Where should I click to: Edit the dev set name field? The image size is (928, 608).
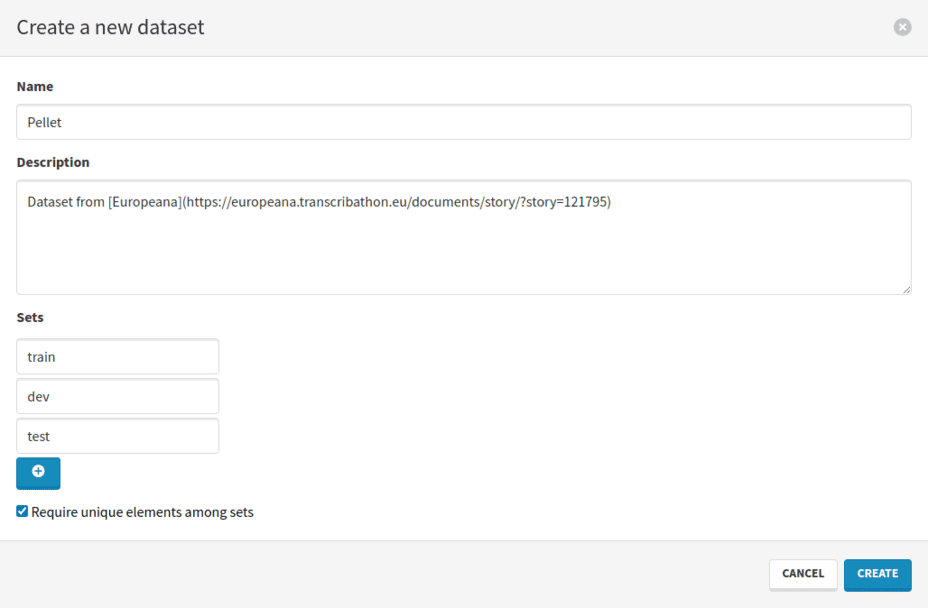tap(117, 396)
